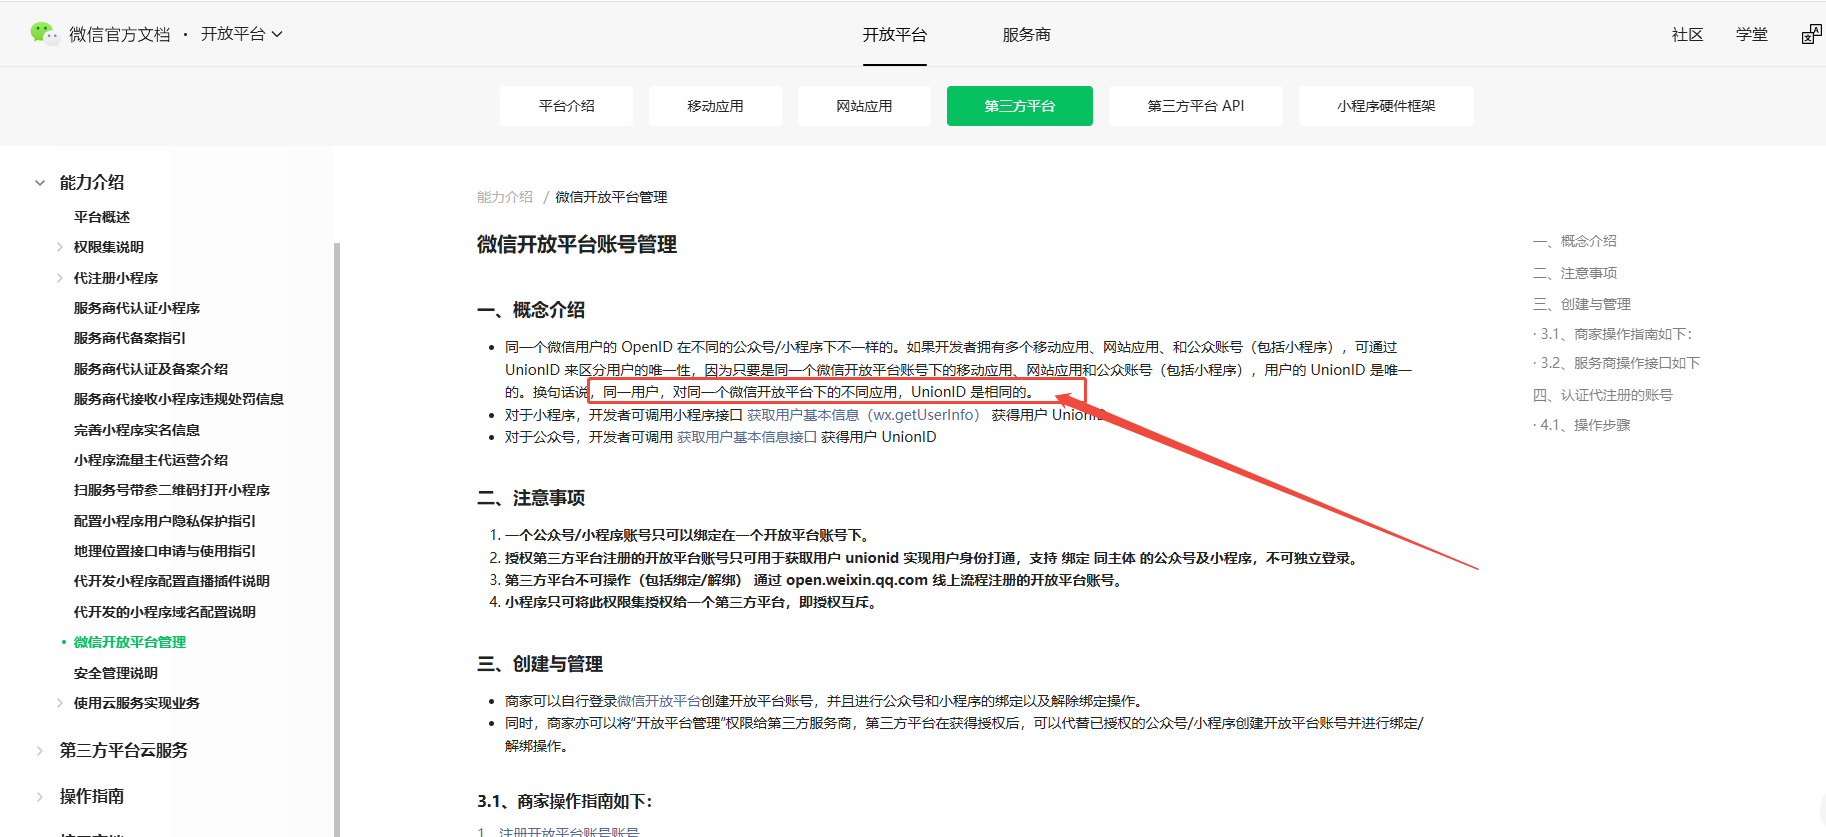Open 服务商代接收小程序违规处罚信息 sidebar item
The image size is (1826, 837).
click(179, 399)
